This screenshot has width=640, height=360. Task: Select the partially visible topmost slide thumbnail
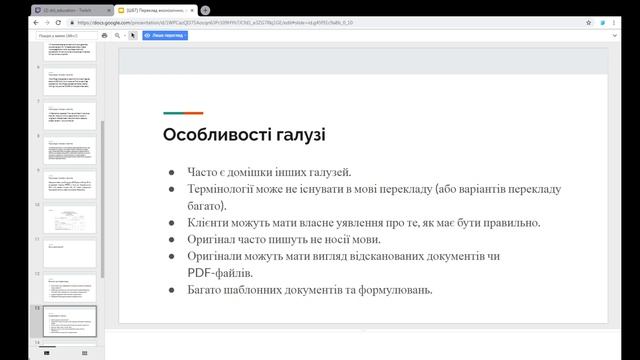coord(70,51)
